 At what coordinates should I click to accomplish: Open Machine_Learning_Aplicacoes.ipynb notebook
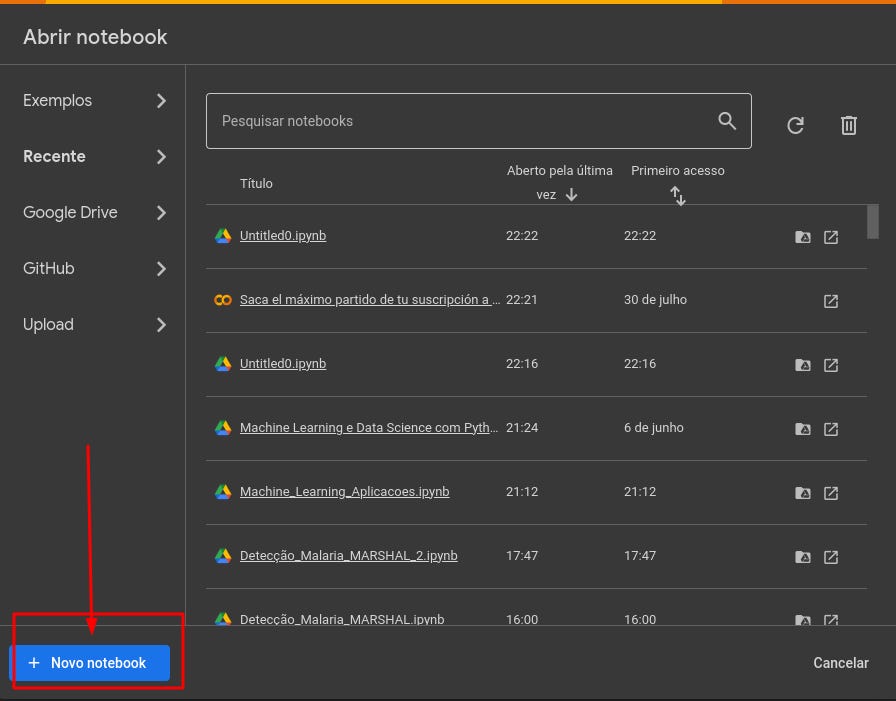(x=345, y=491)
